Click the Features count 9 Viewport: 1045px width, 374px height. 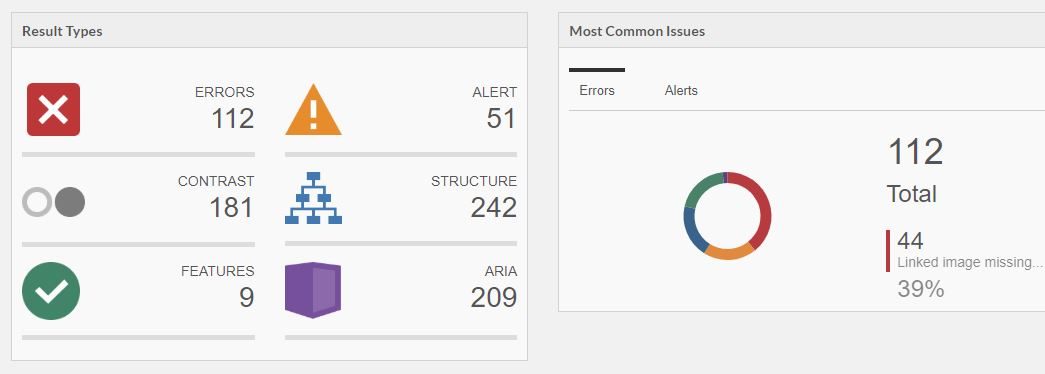click(247, 297)
